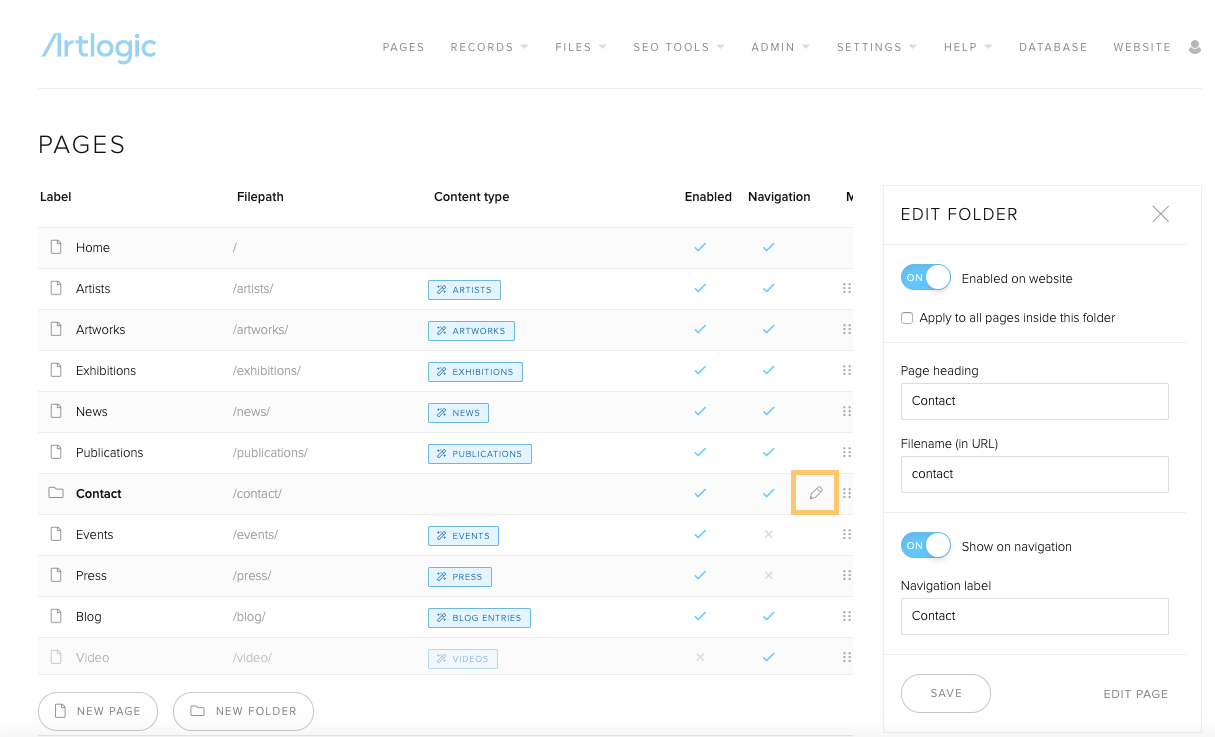Click the New Page button
This screenshot has height=737, width=1215.
98,711
